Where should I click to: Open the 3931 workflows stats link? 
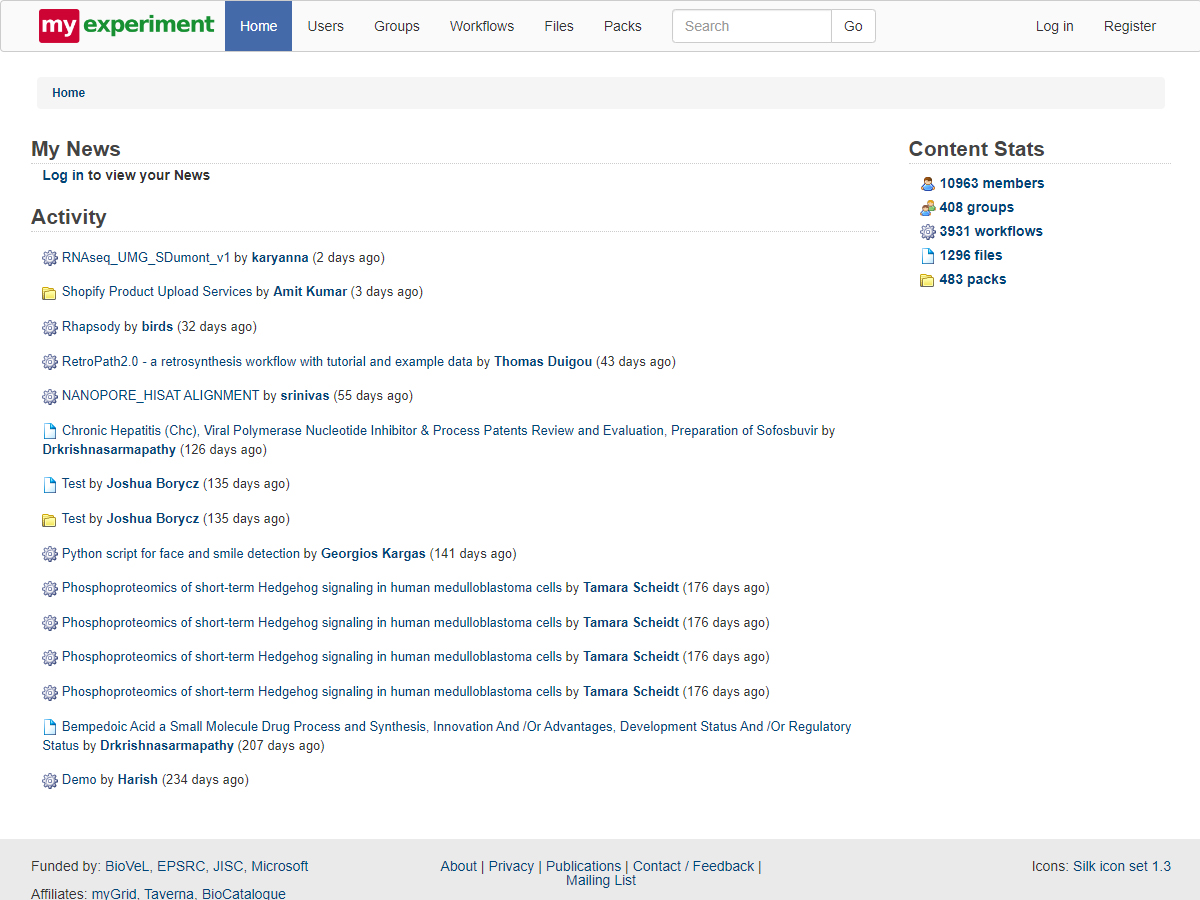point(990,231)
